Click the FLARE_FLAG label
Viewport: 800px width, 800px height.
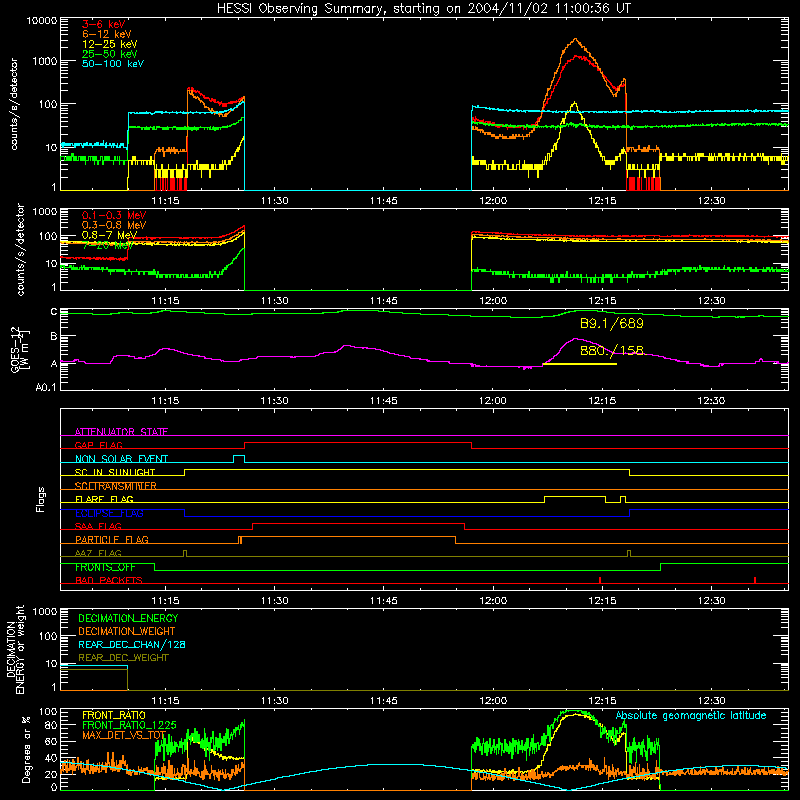point(104,499)
